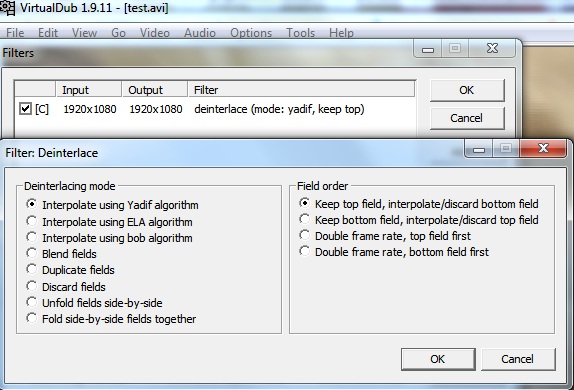Open the Tools menu
This screenshot has height=390, width=574.
(x=301, y=33)
